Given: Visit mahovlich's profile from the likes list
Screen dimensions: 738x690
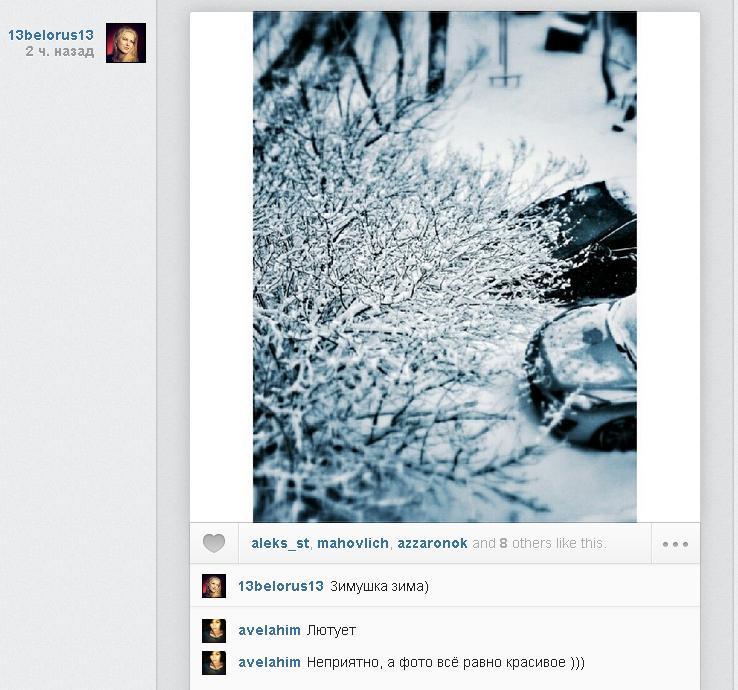Looking at the screenshot, I should [353, 543].
